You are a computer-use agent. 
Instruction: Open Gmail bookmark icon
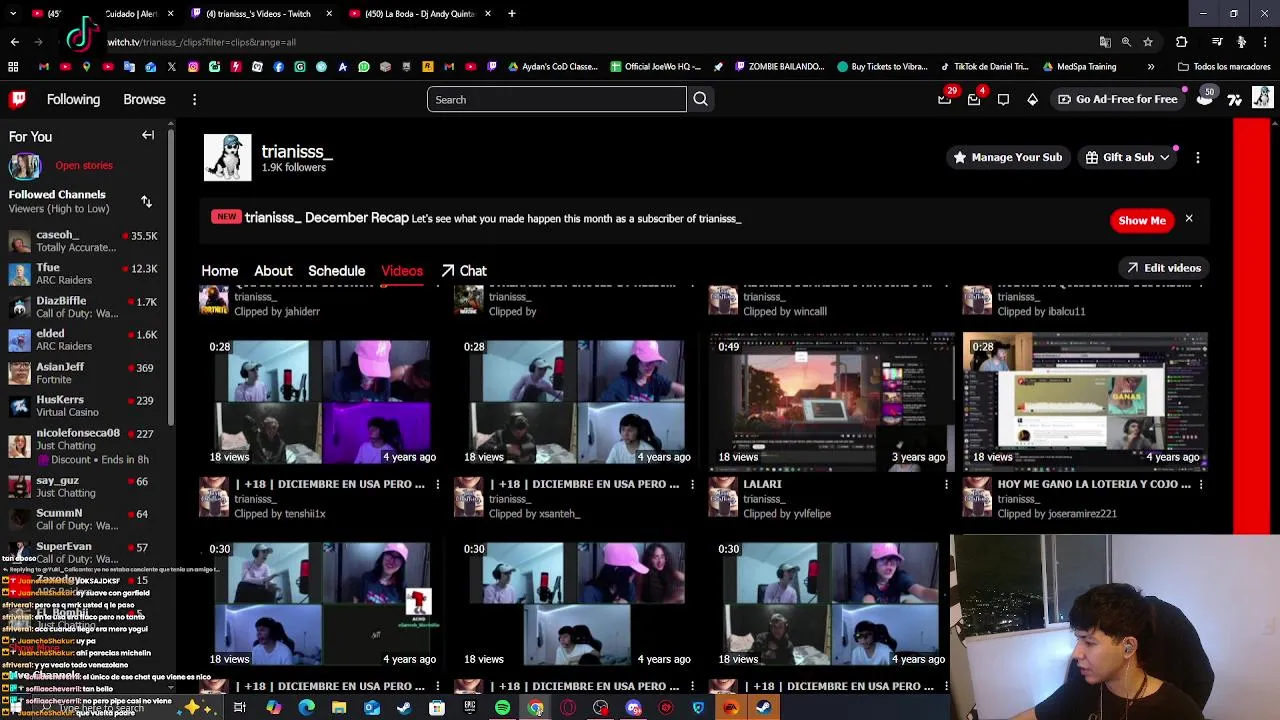click(x=44, y=67)
